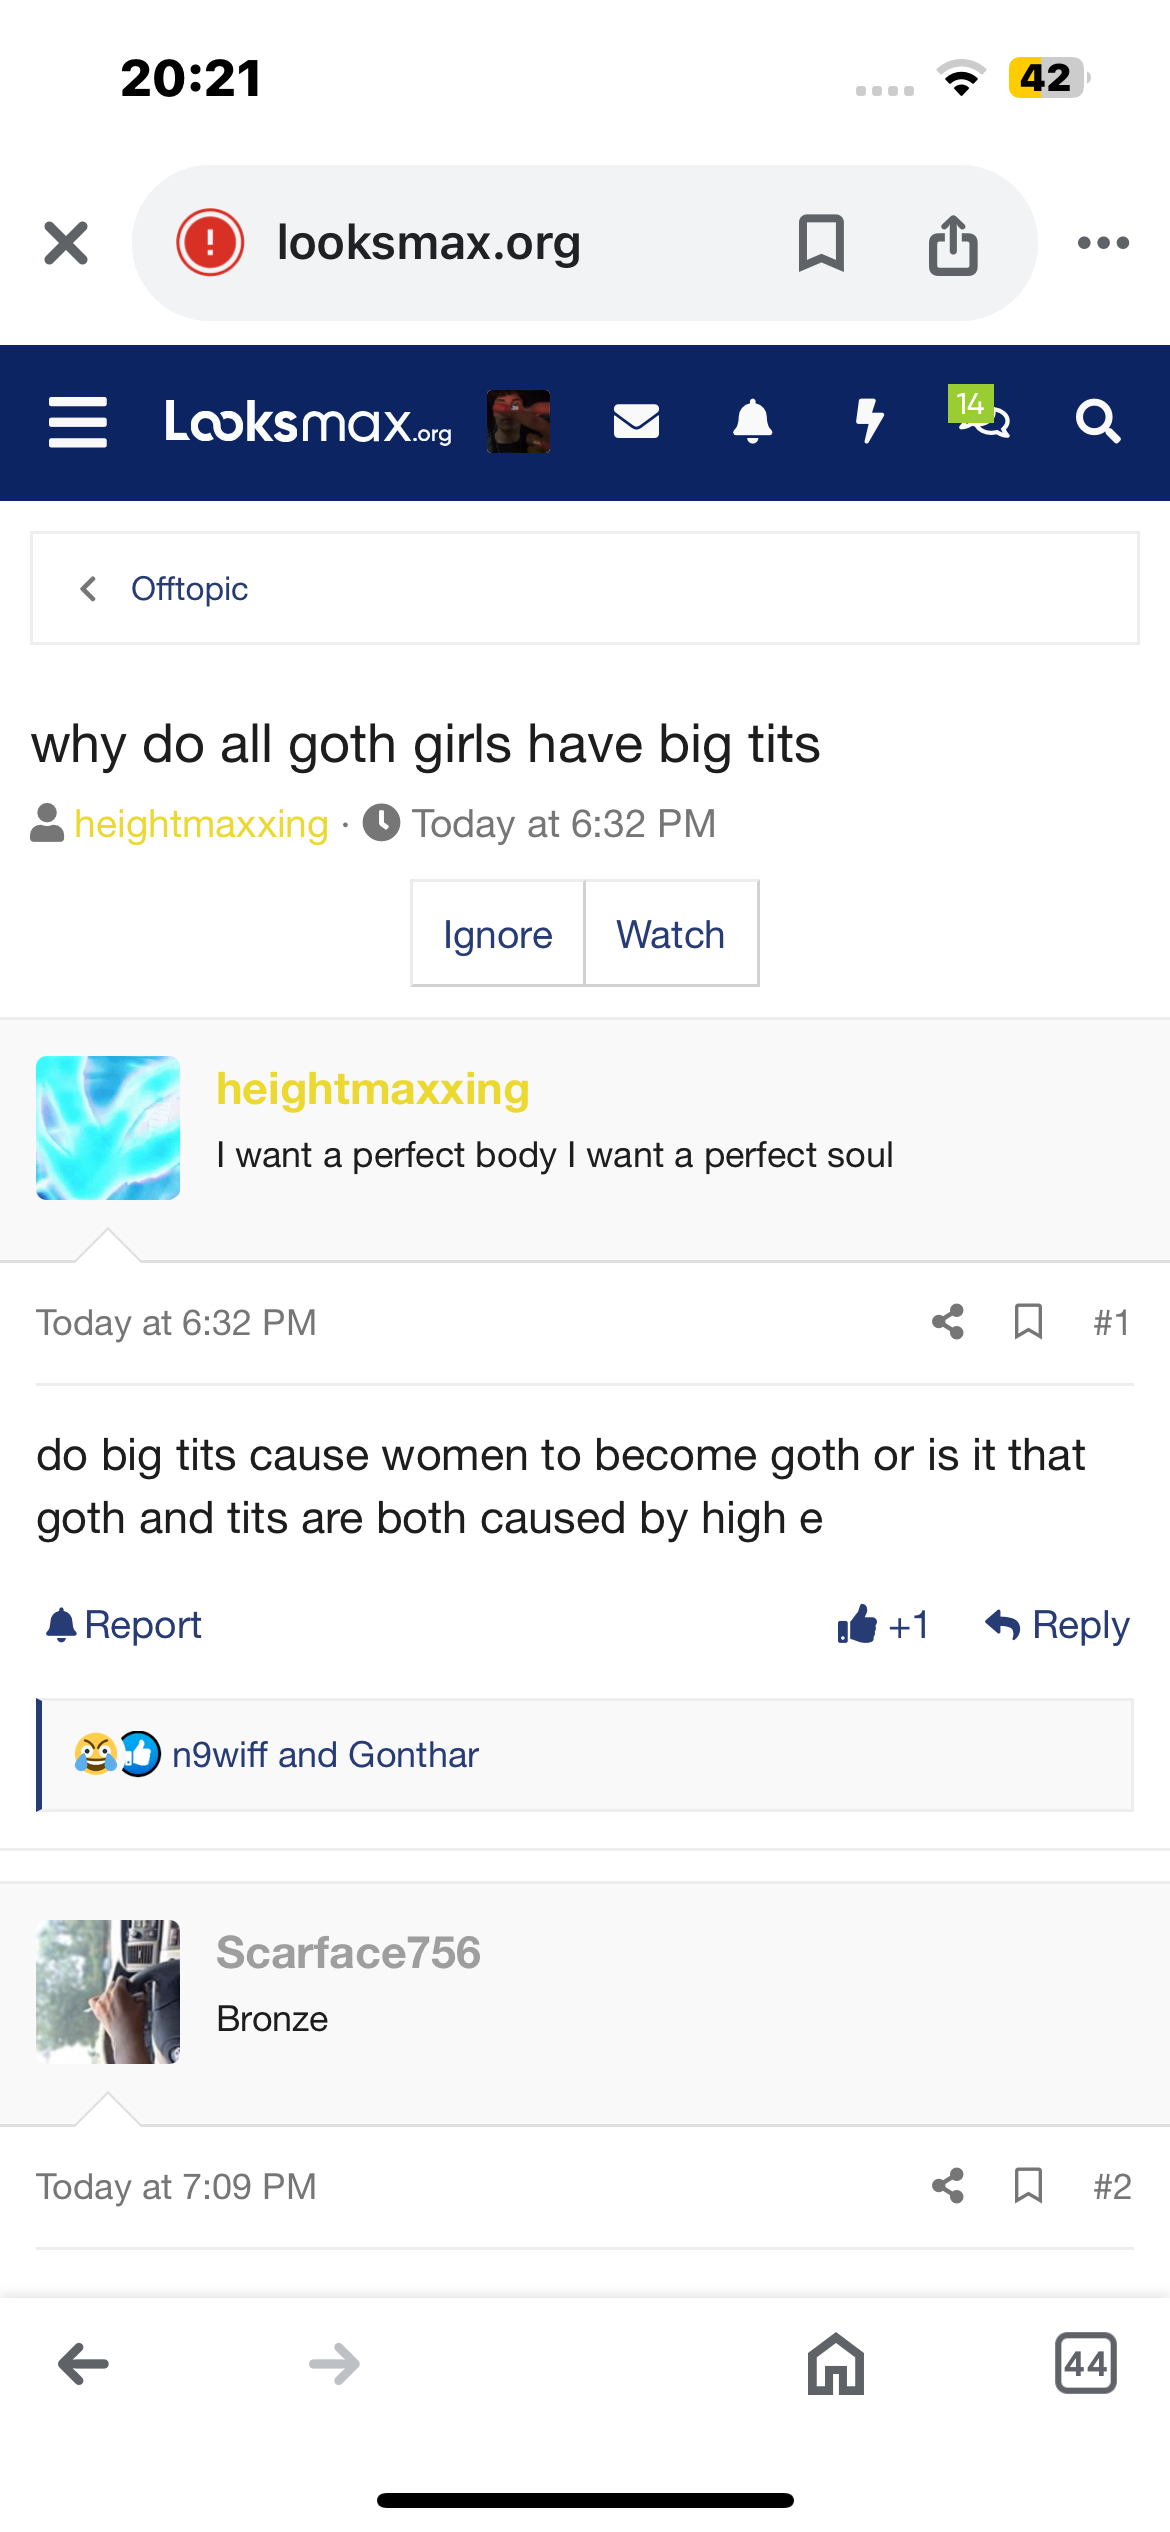Go back to Offtopic forum
Screen dimensions: 1170x2532
tap(188, 589)
